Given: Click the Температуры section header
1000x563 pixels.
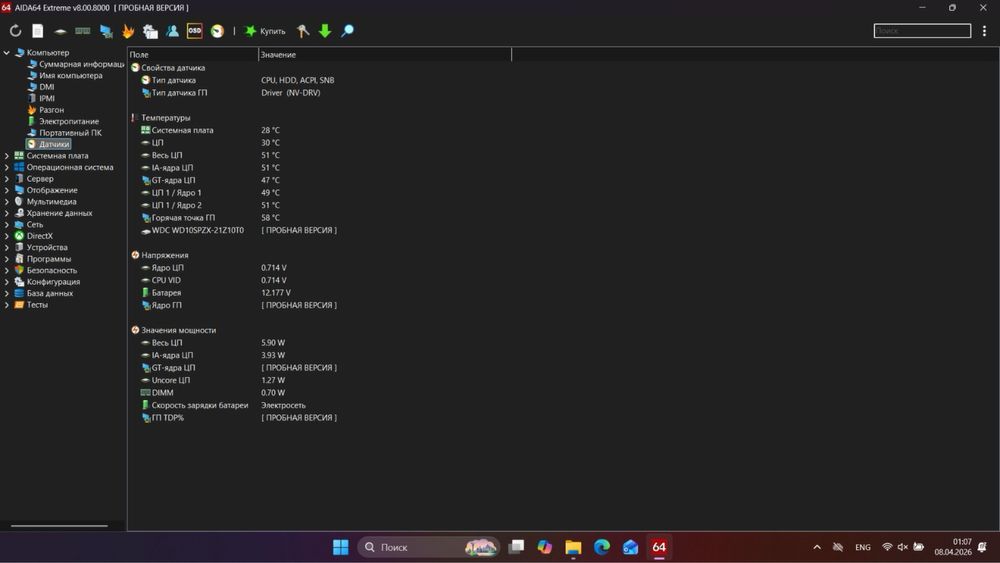Looking at the screenshot, I should point(161,118).
